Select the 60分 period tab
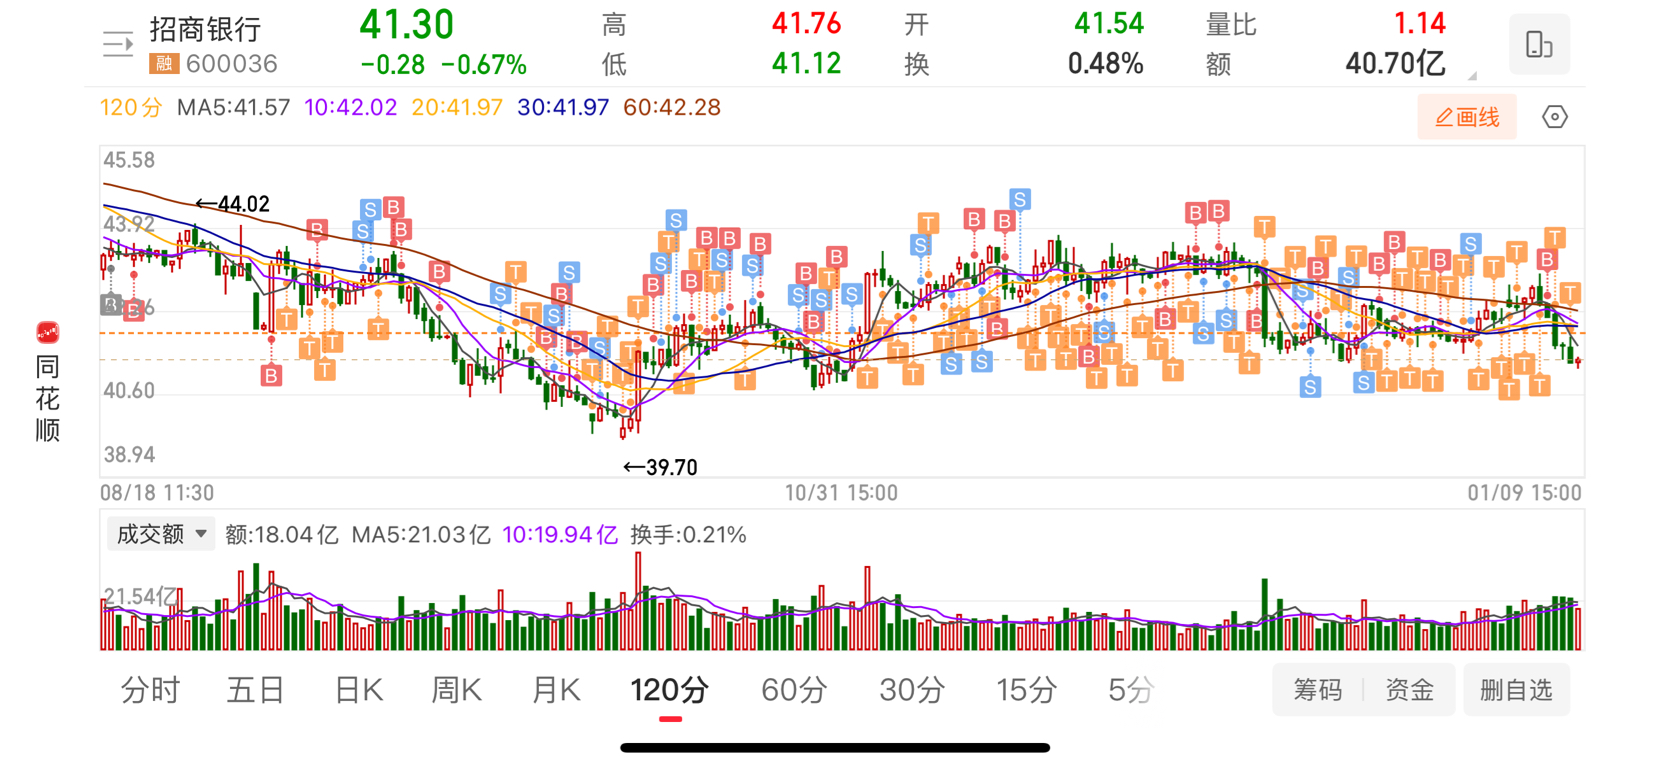Viewport: 1670px width, 768px height. 794,690
